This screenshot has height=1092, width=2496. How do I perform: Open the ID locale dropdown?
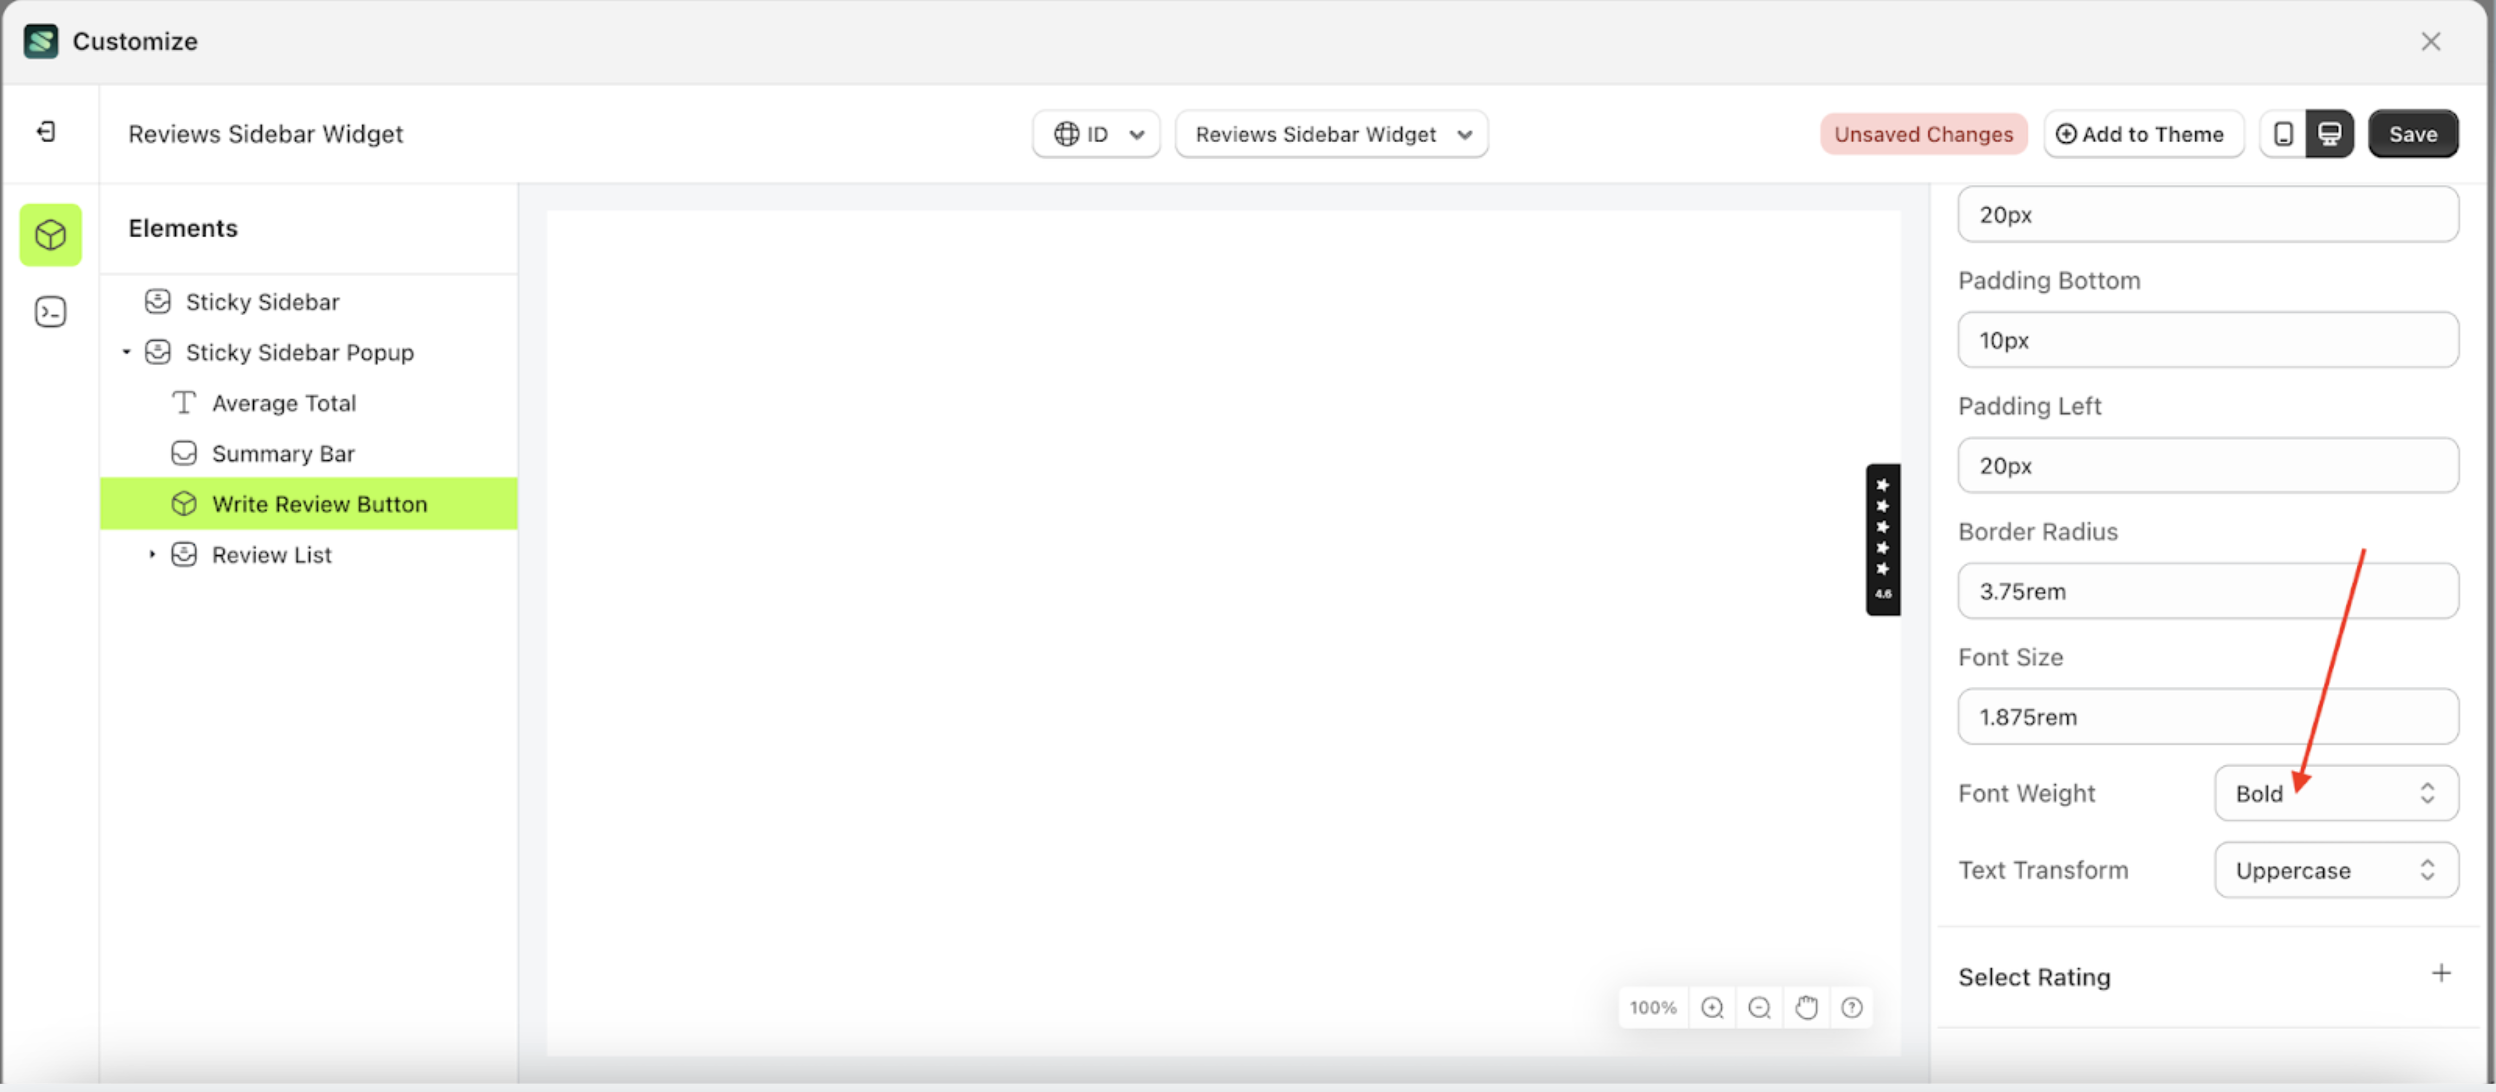[1095, 133]
